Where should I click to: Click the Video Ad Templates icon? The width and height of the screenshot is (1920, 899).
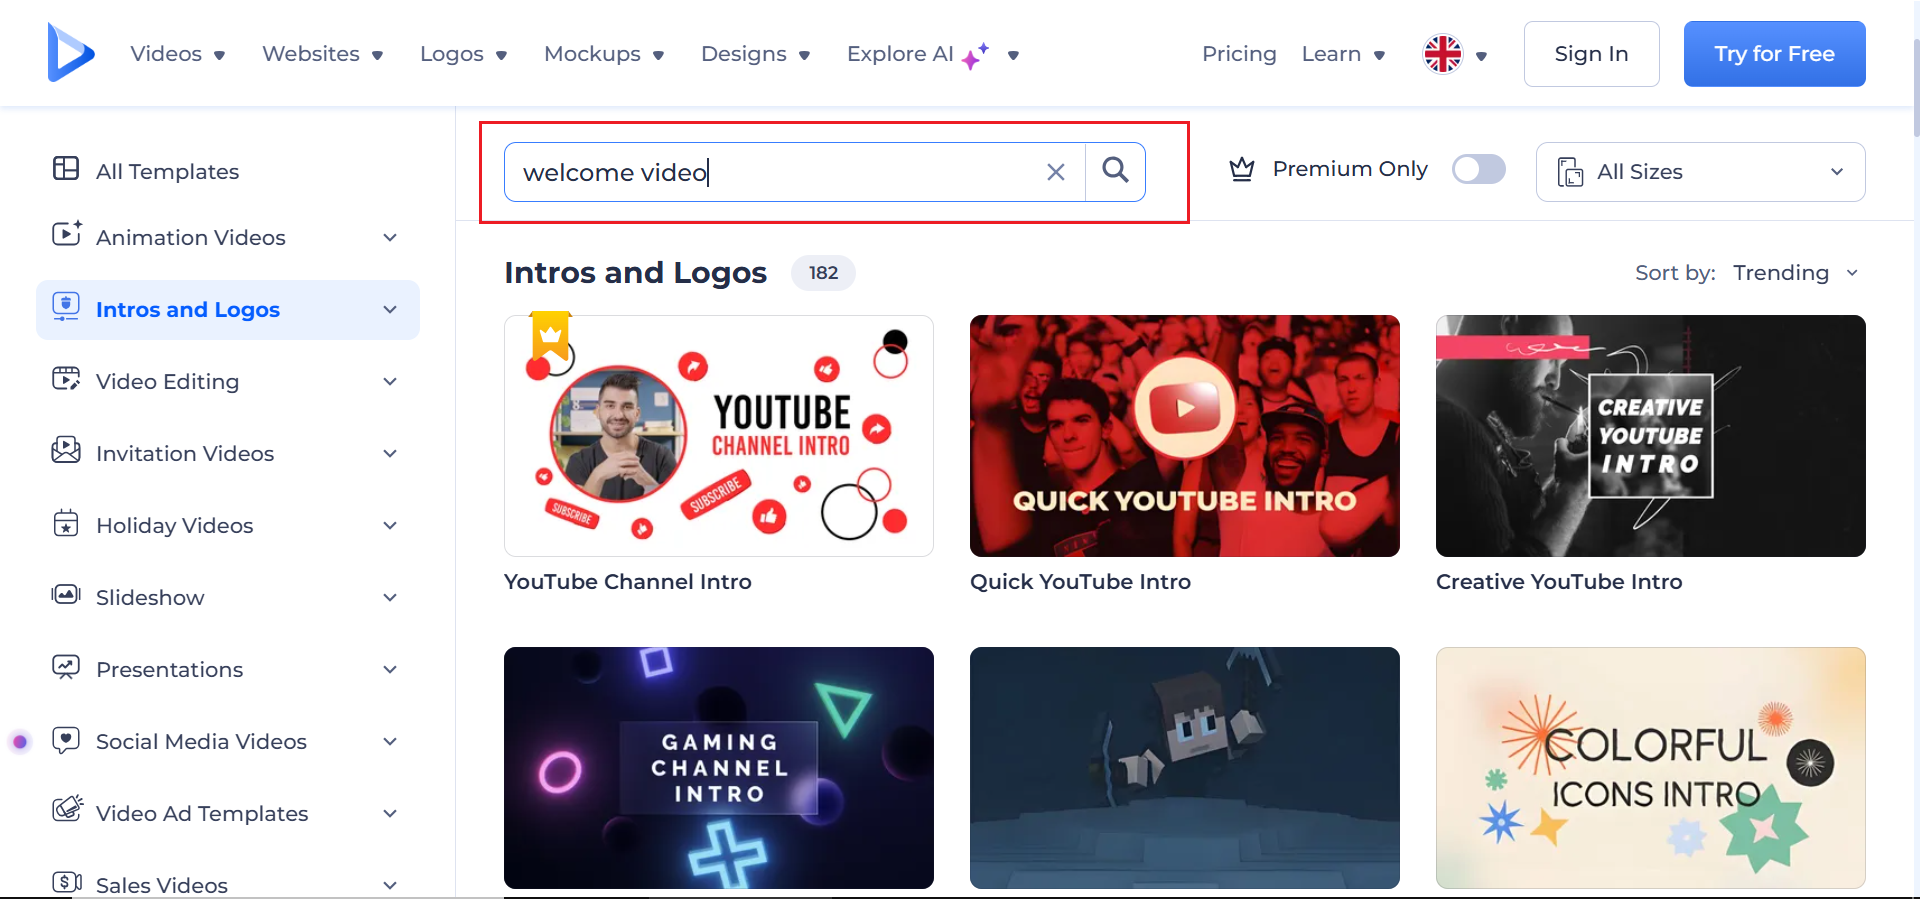67,808
